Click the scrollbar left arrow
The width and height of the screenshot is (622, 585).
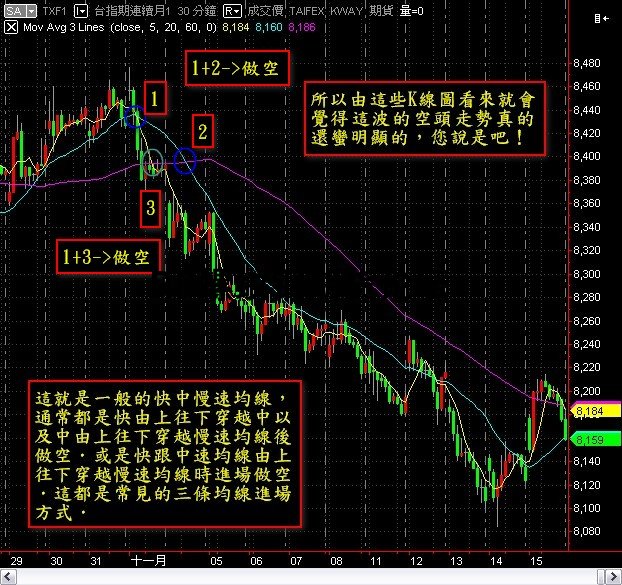coord(6,577)
